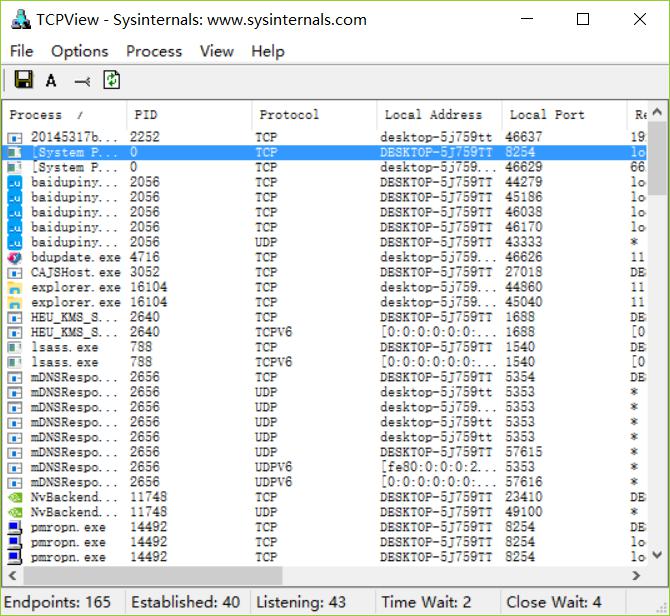Click the green Refresh toolbar icon

[112, 80]
